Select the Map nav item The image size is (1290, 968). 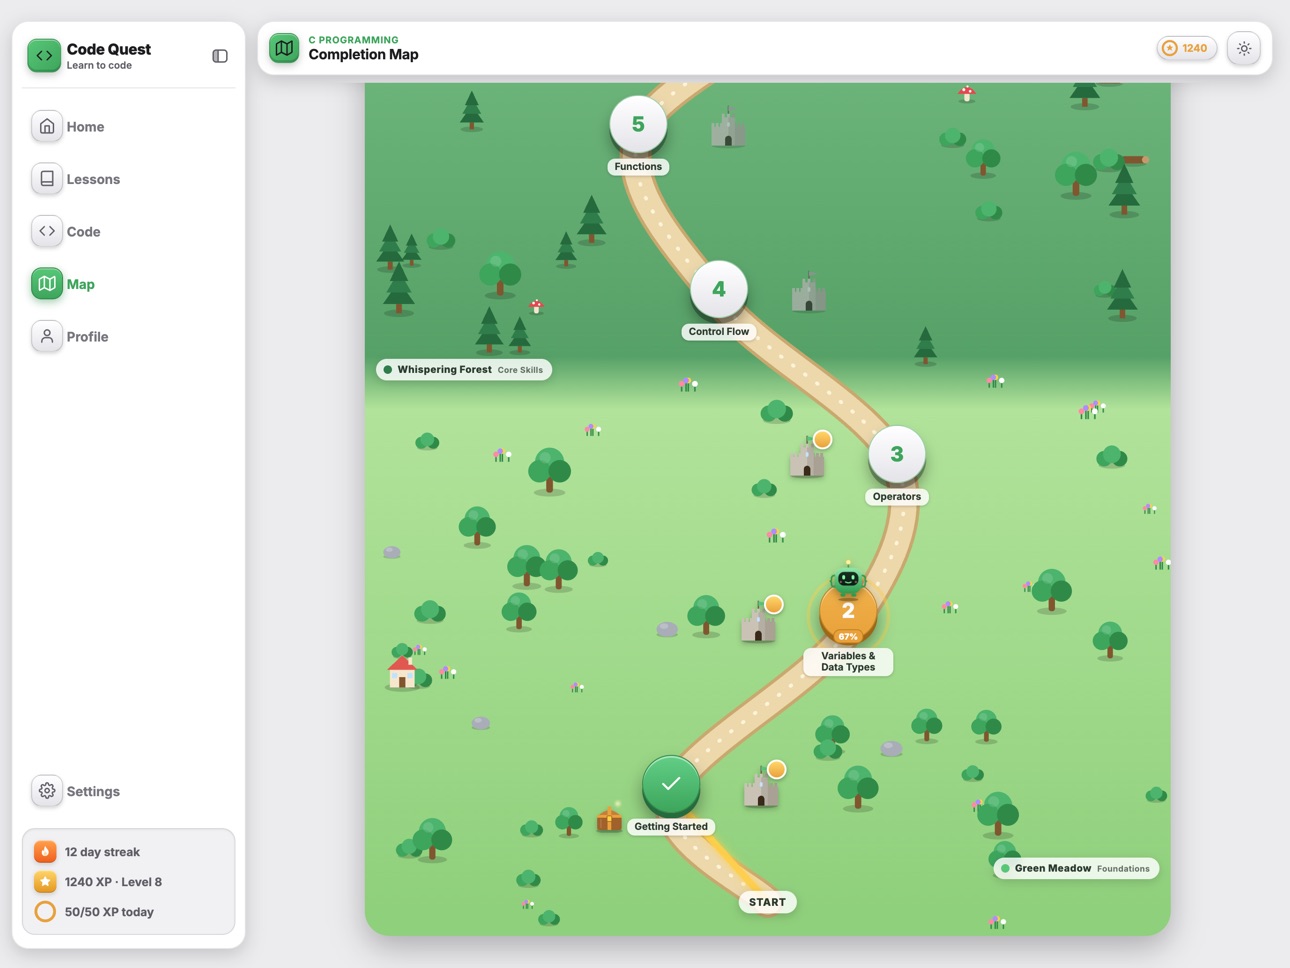(129, 284)
